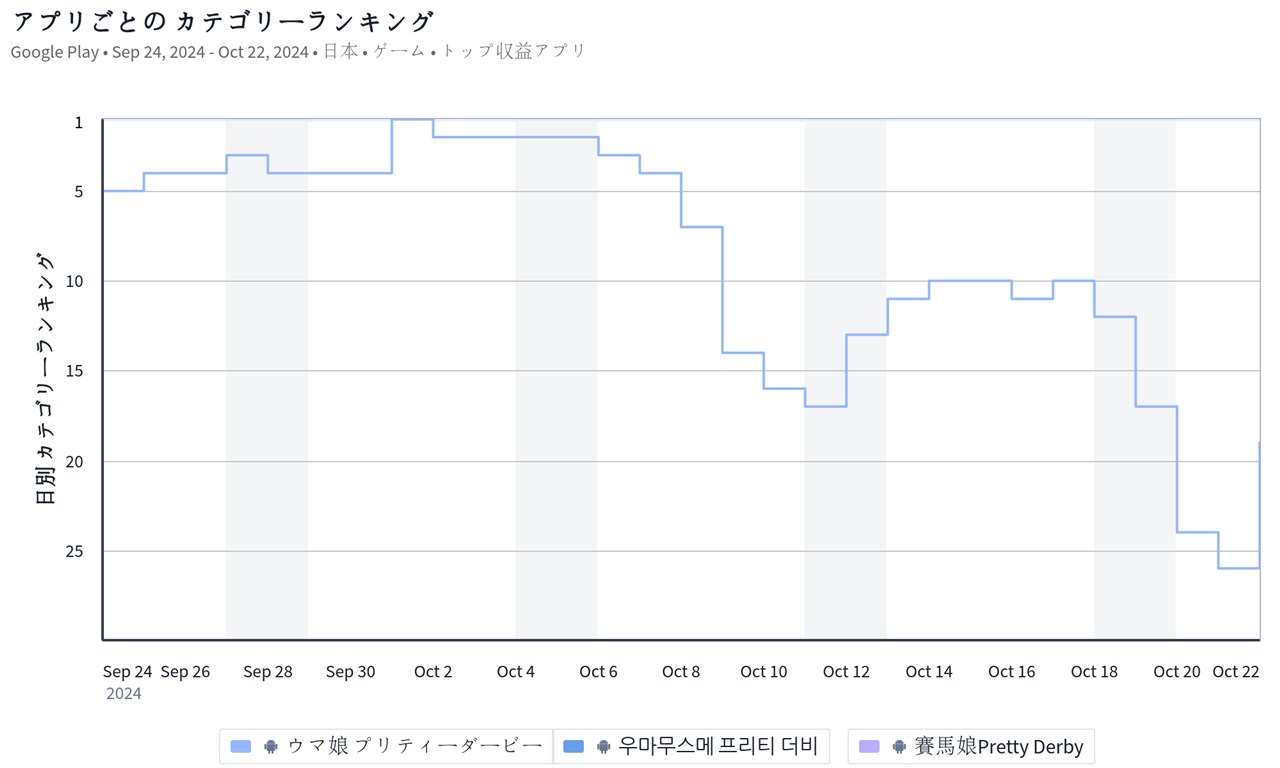Click purple swatch for 賽馬娘Pretty Derby

click(x=870, y=746)
